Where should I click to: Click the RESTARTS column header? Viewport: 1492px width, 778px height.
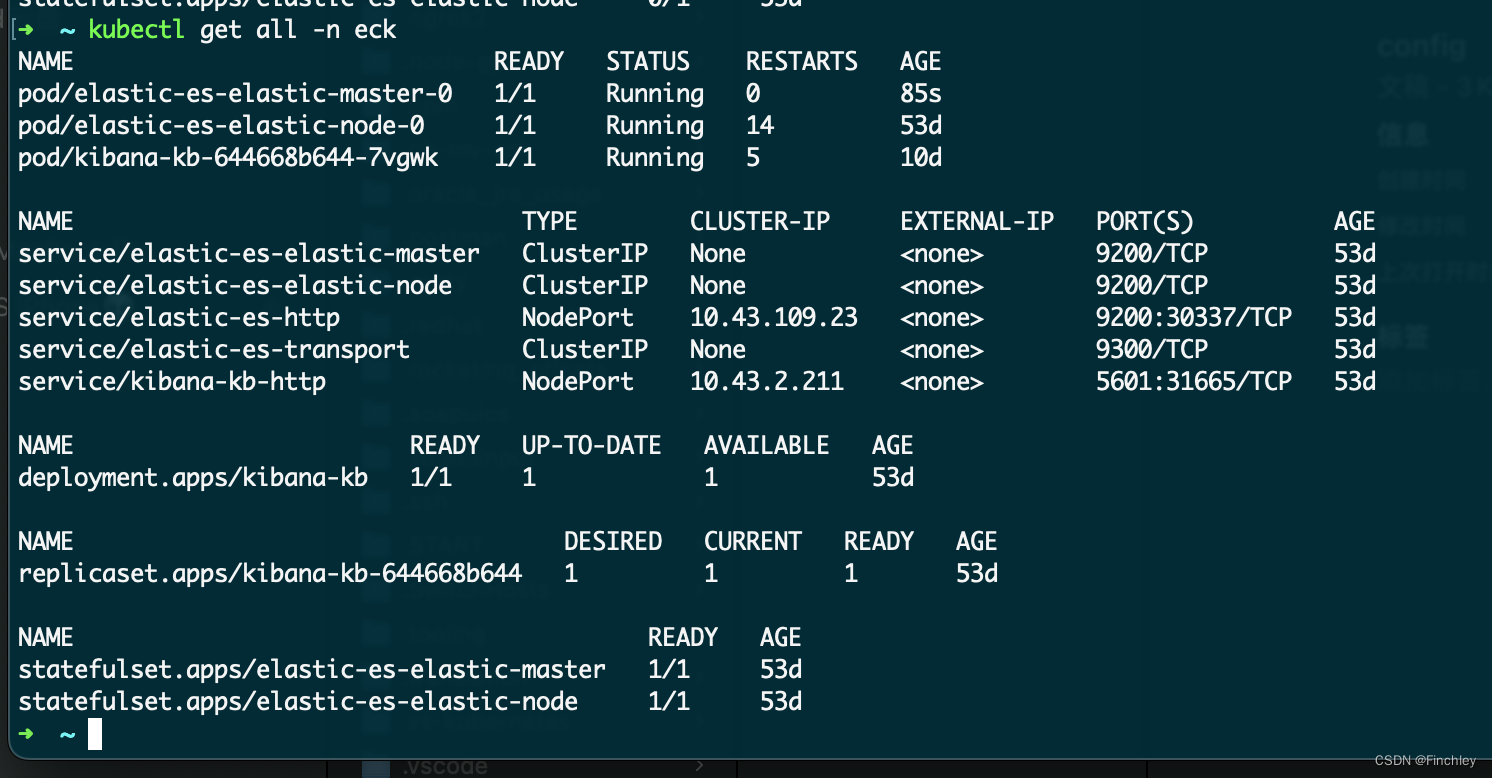802,62
